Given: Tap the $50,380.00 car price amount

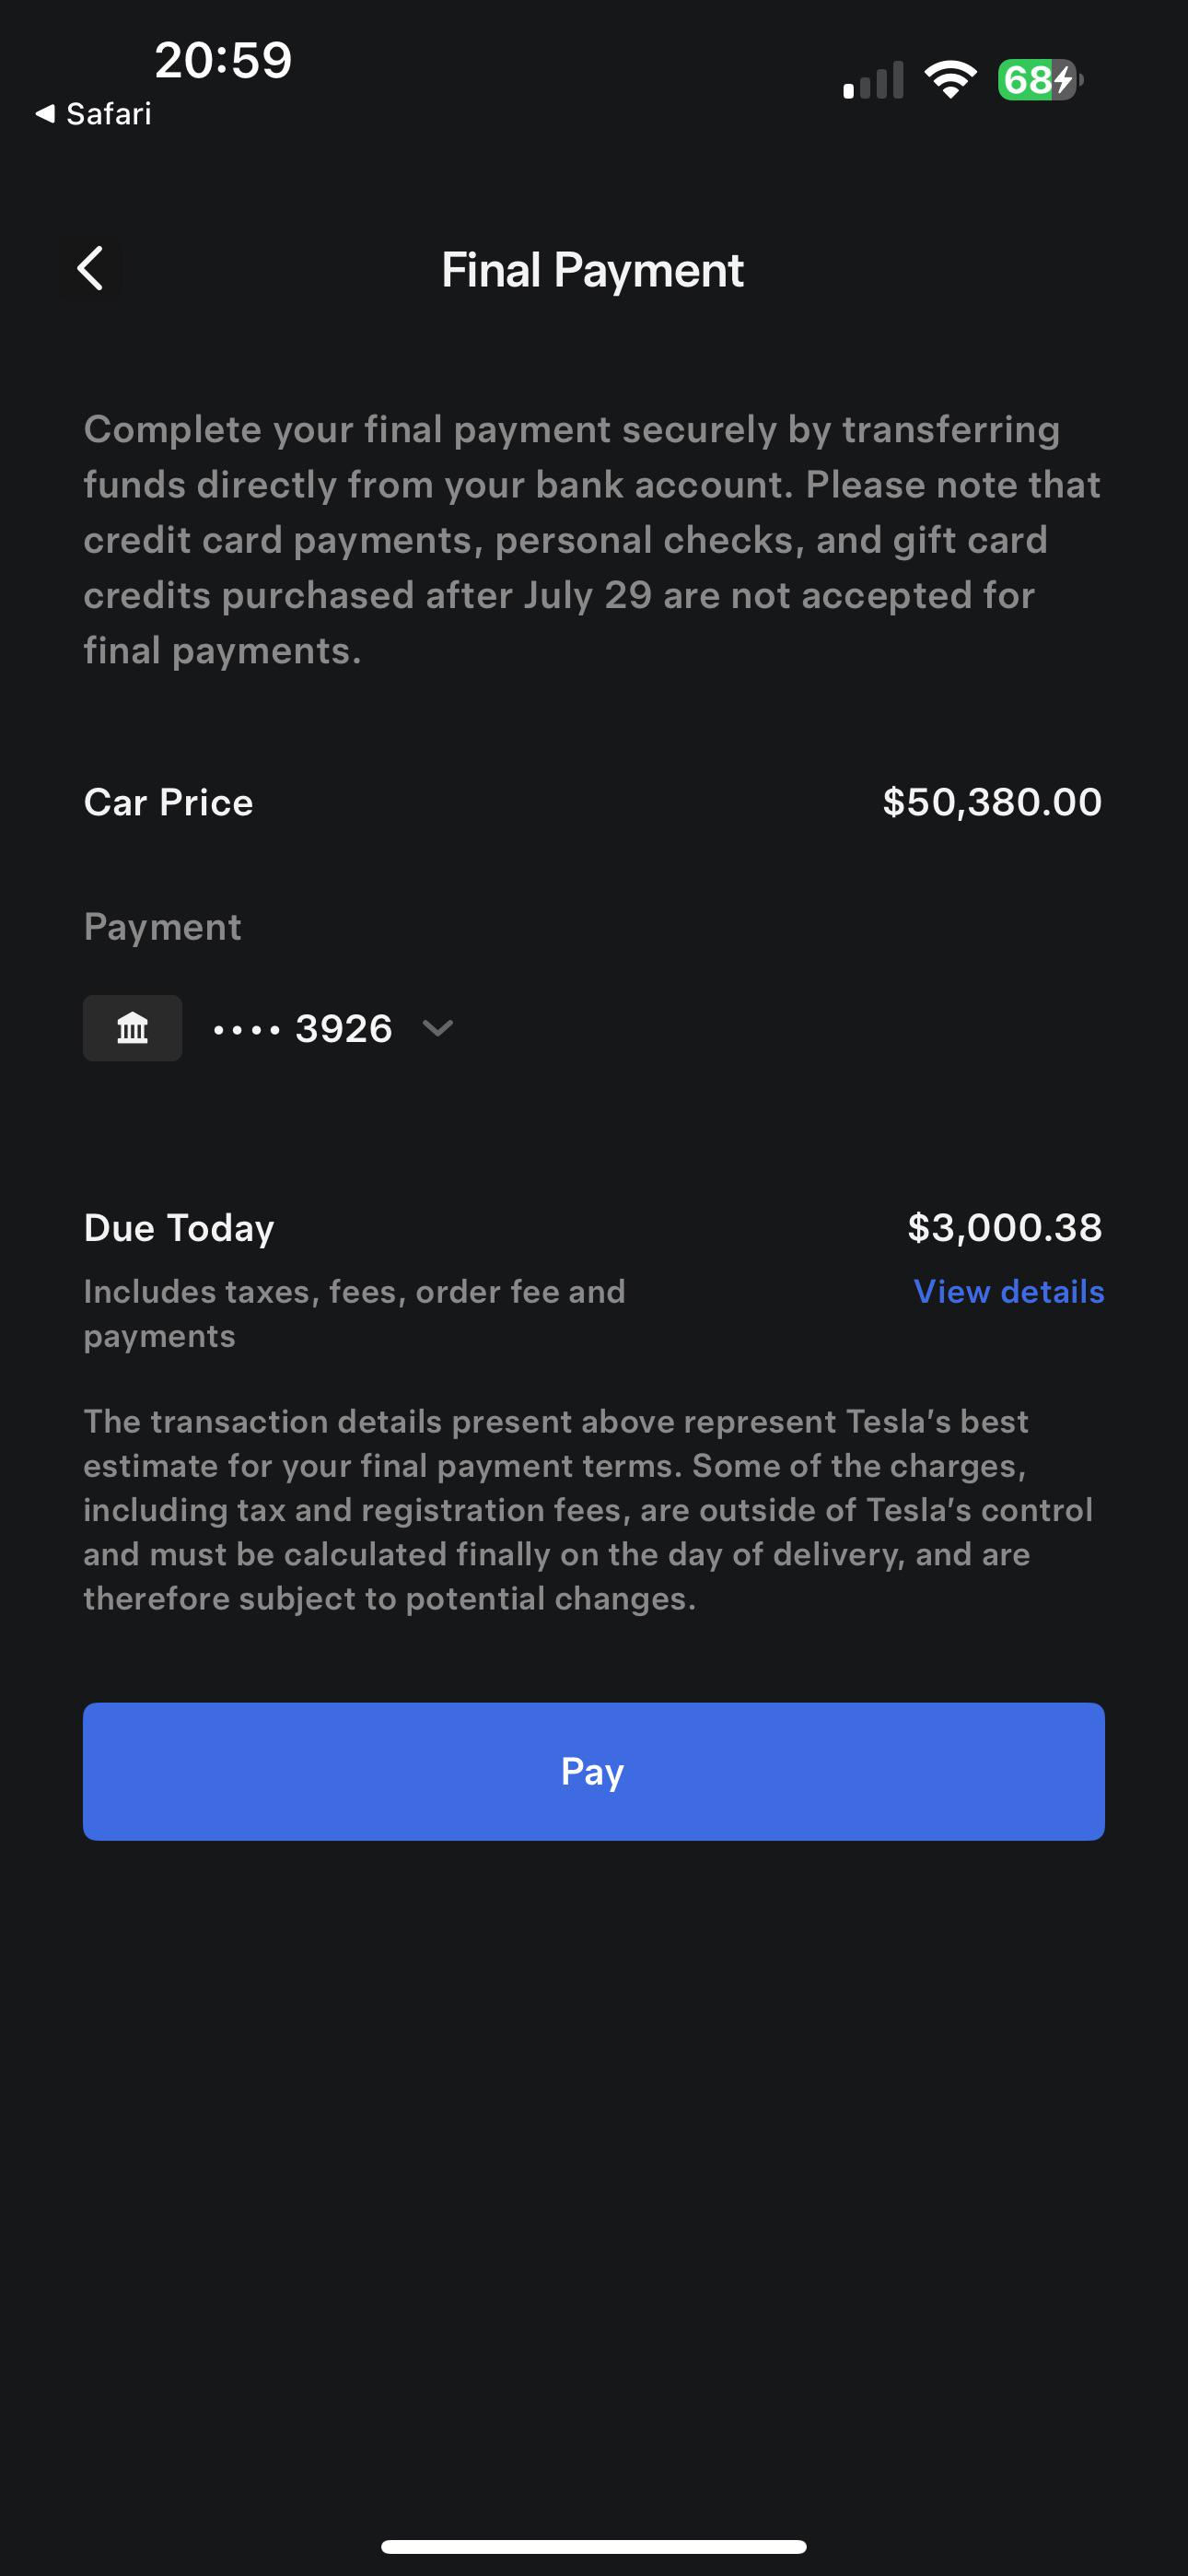Looking at the screenshot, I should [992, 802].
